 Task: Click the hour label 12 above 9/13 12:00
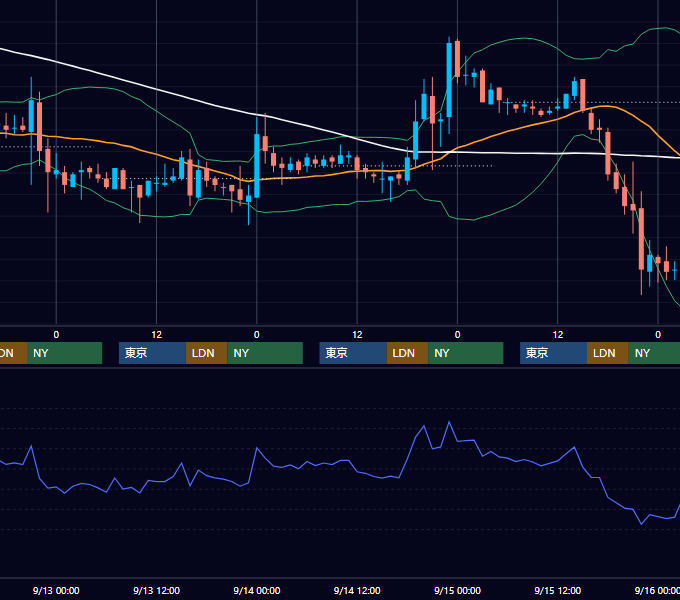(x=157, y=335)
